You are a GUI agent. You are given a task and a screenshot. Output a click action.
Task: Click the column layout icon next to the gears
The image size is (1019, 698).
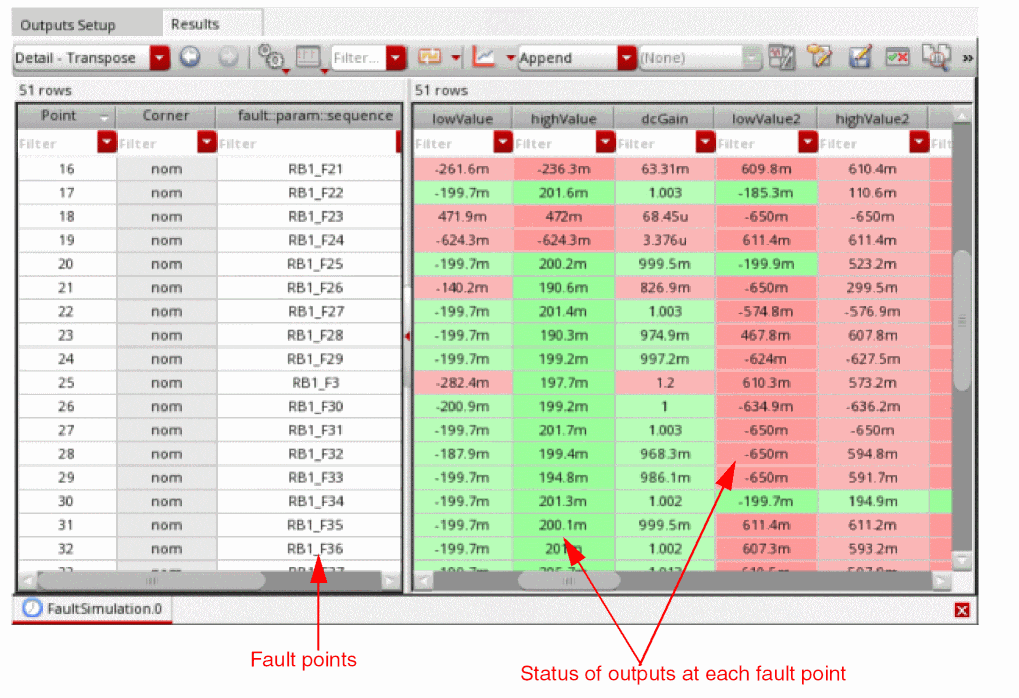308,57
